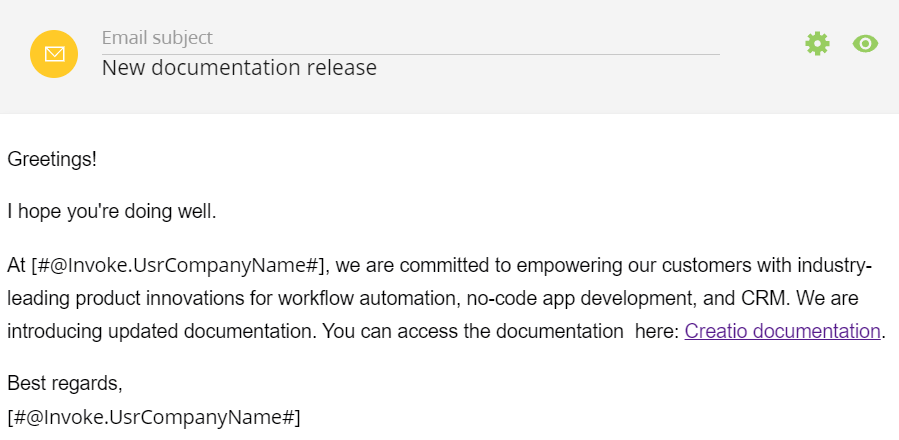Open the Creatio documentation link

click(782, 331)
